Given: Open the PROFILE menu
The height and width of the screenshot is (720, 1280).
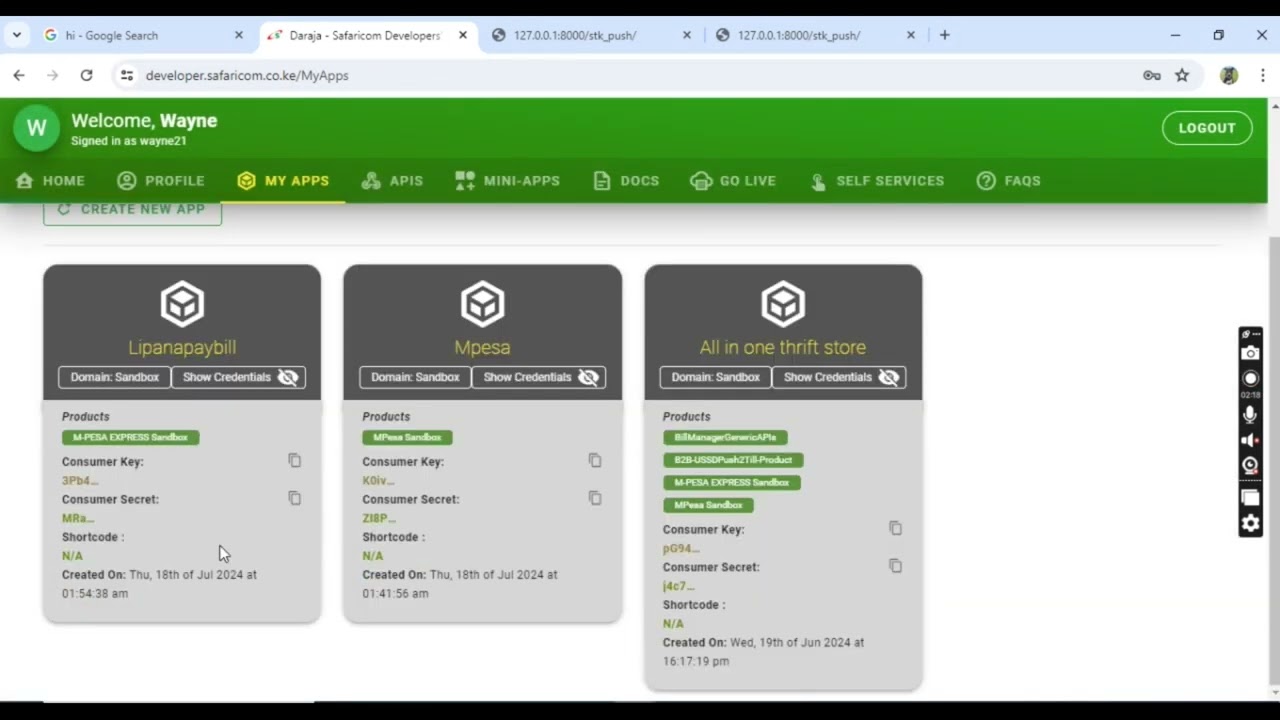Looking at the screenshot, I should [x=160, y=181].
